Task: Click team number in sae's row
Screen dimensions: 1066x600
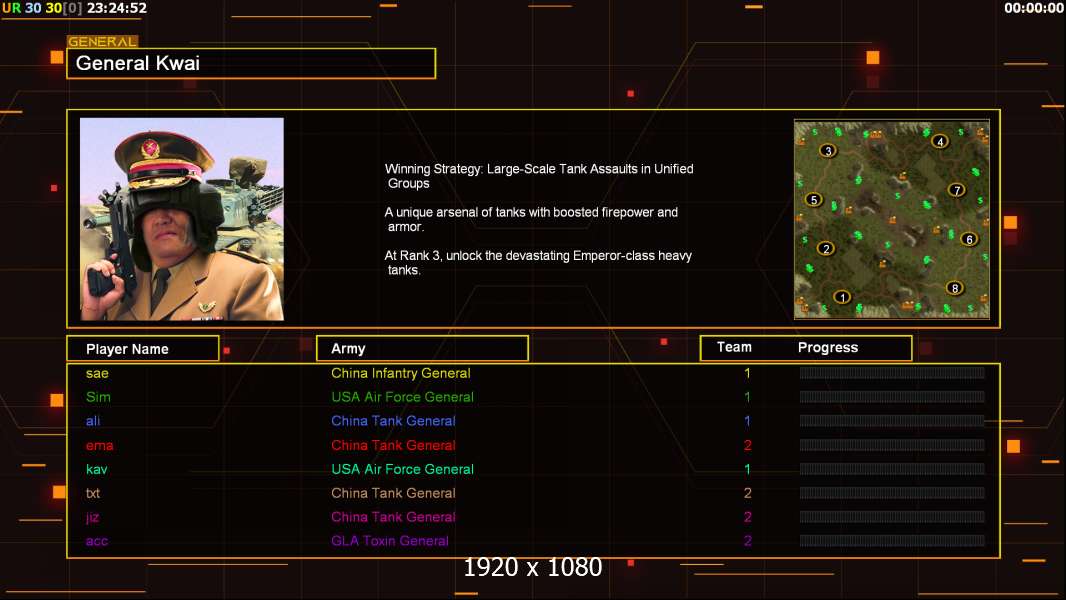Action: pos(747,373)
